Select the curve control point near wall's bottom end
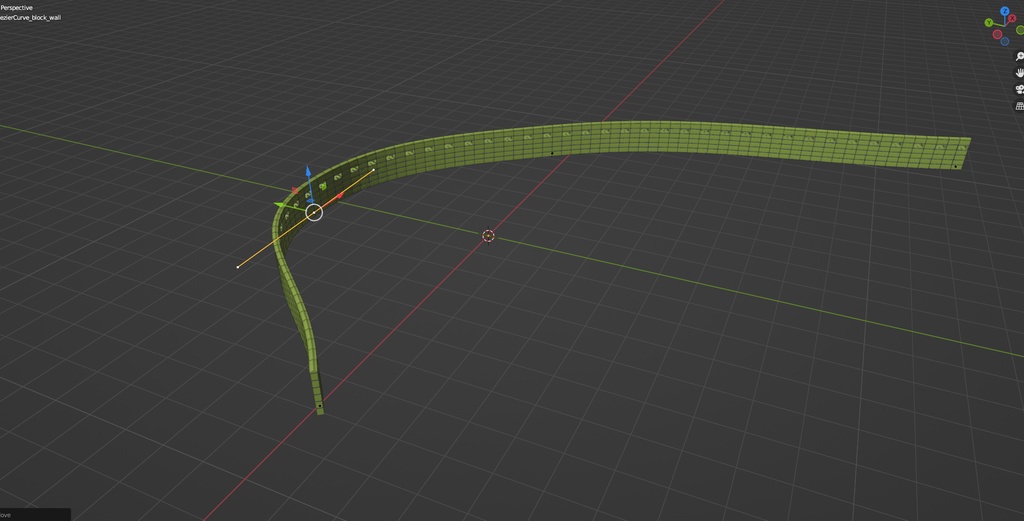This screenshot has height=521, width=1024. point(320,405)
